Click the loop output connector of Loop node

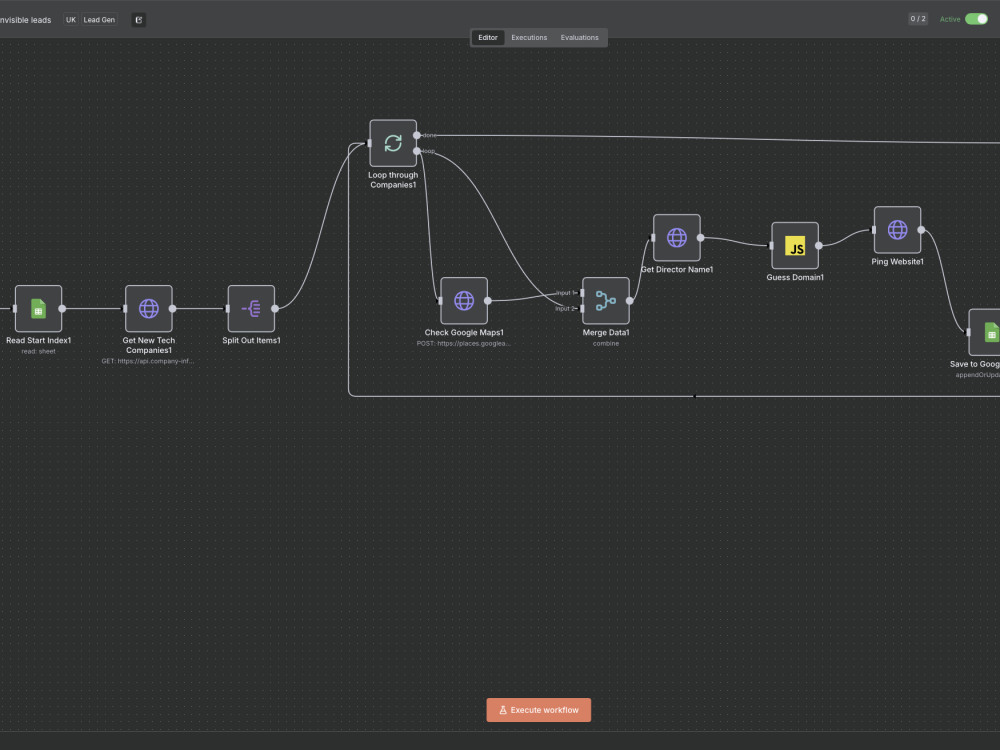(416, 151)
